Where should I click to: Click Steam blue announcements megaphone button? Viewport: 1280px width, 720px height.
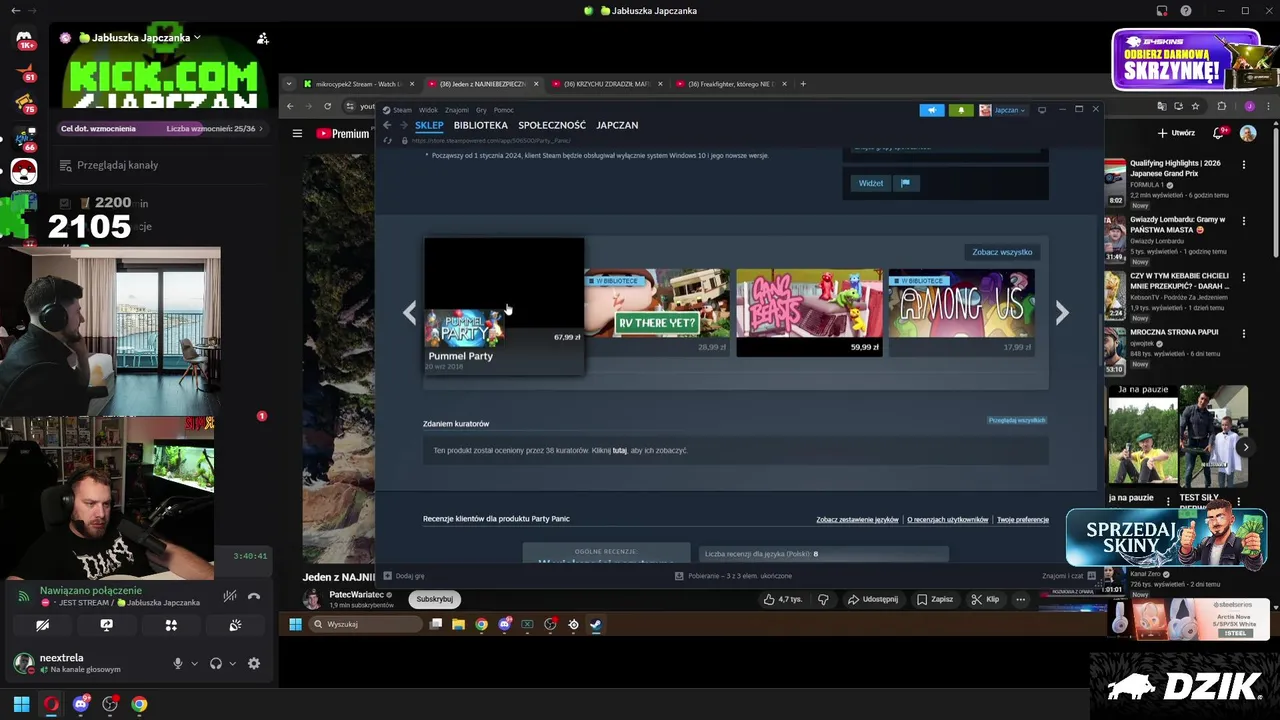click(932, 110)
